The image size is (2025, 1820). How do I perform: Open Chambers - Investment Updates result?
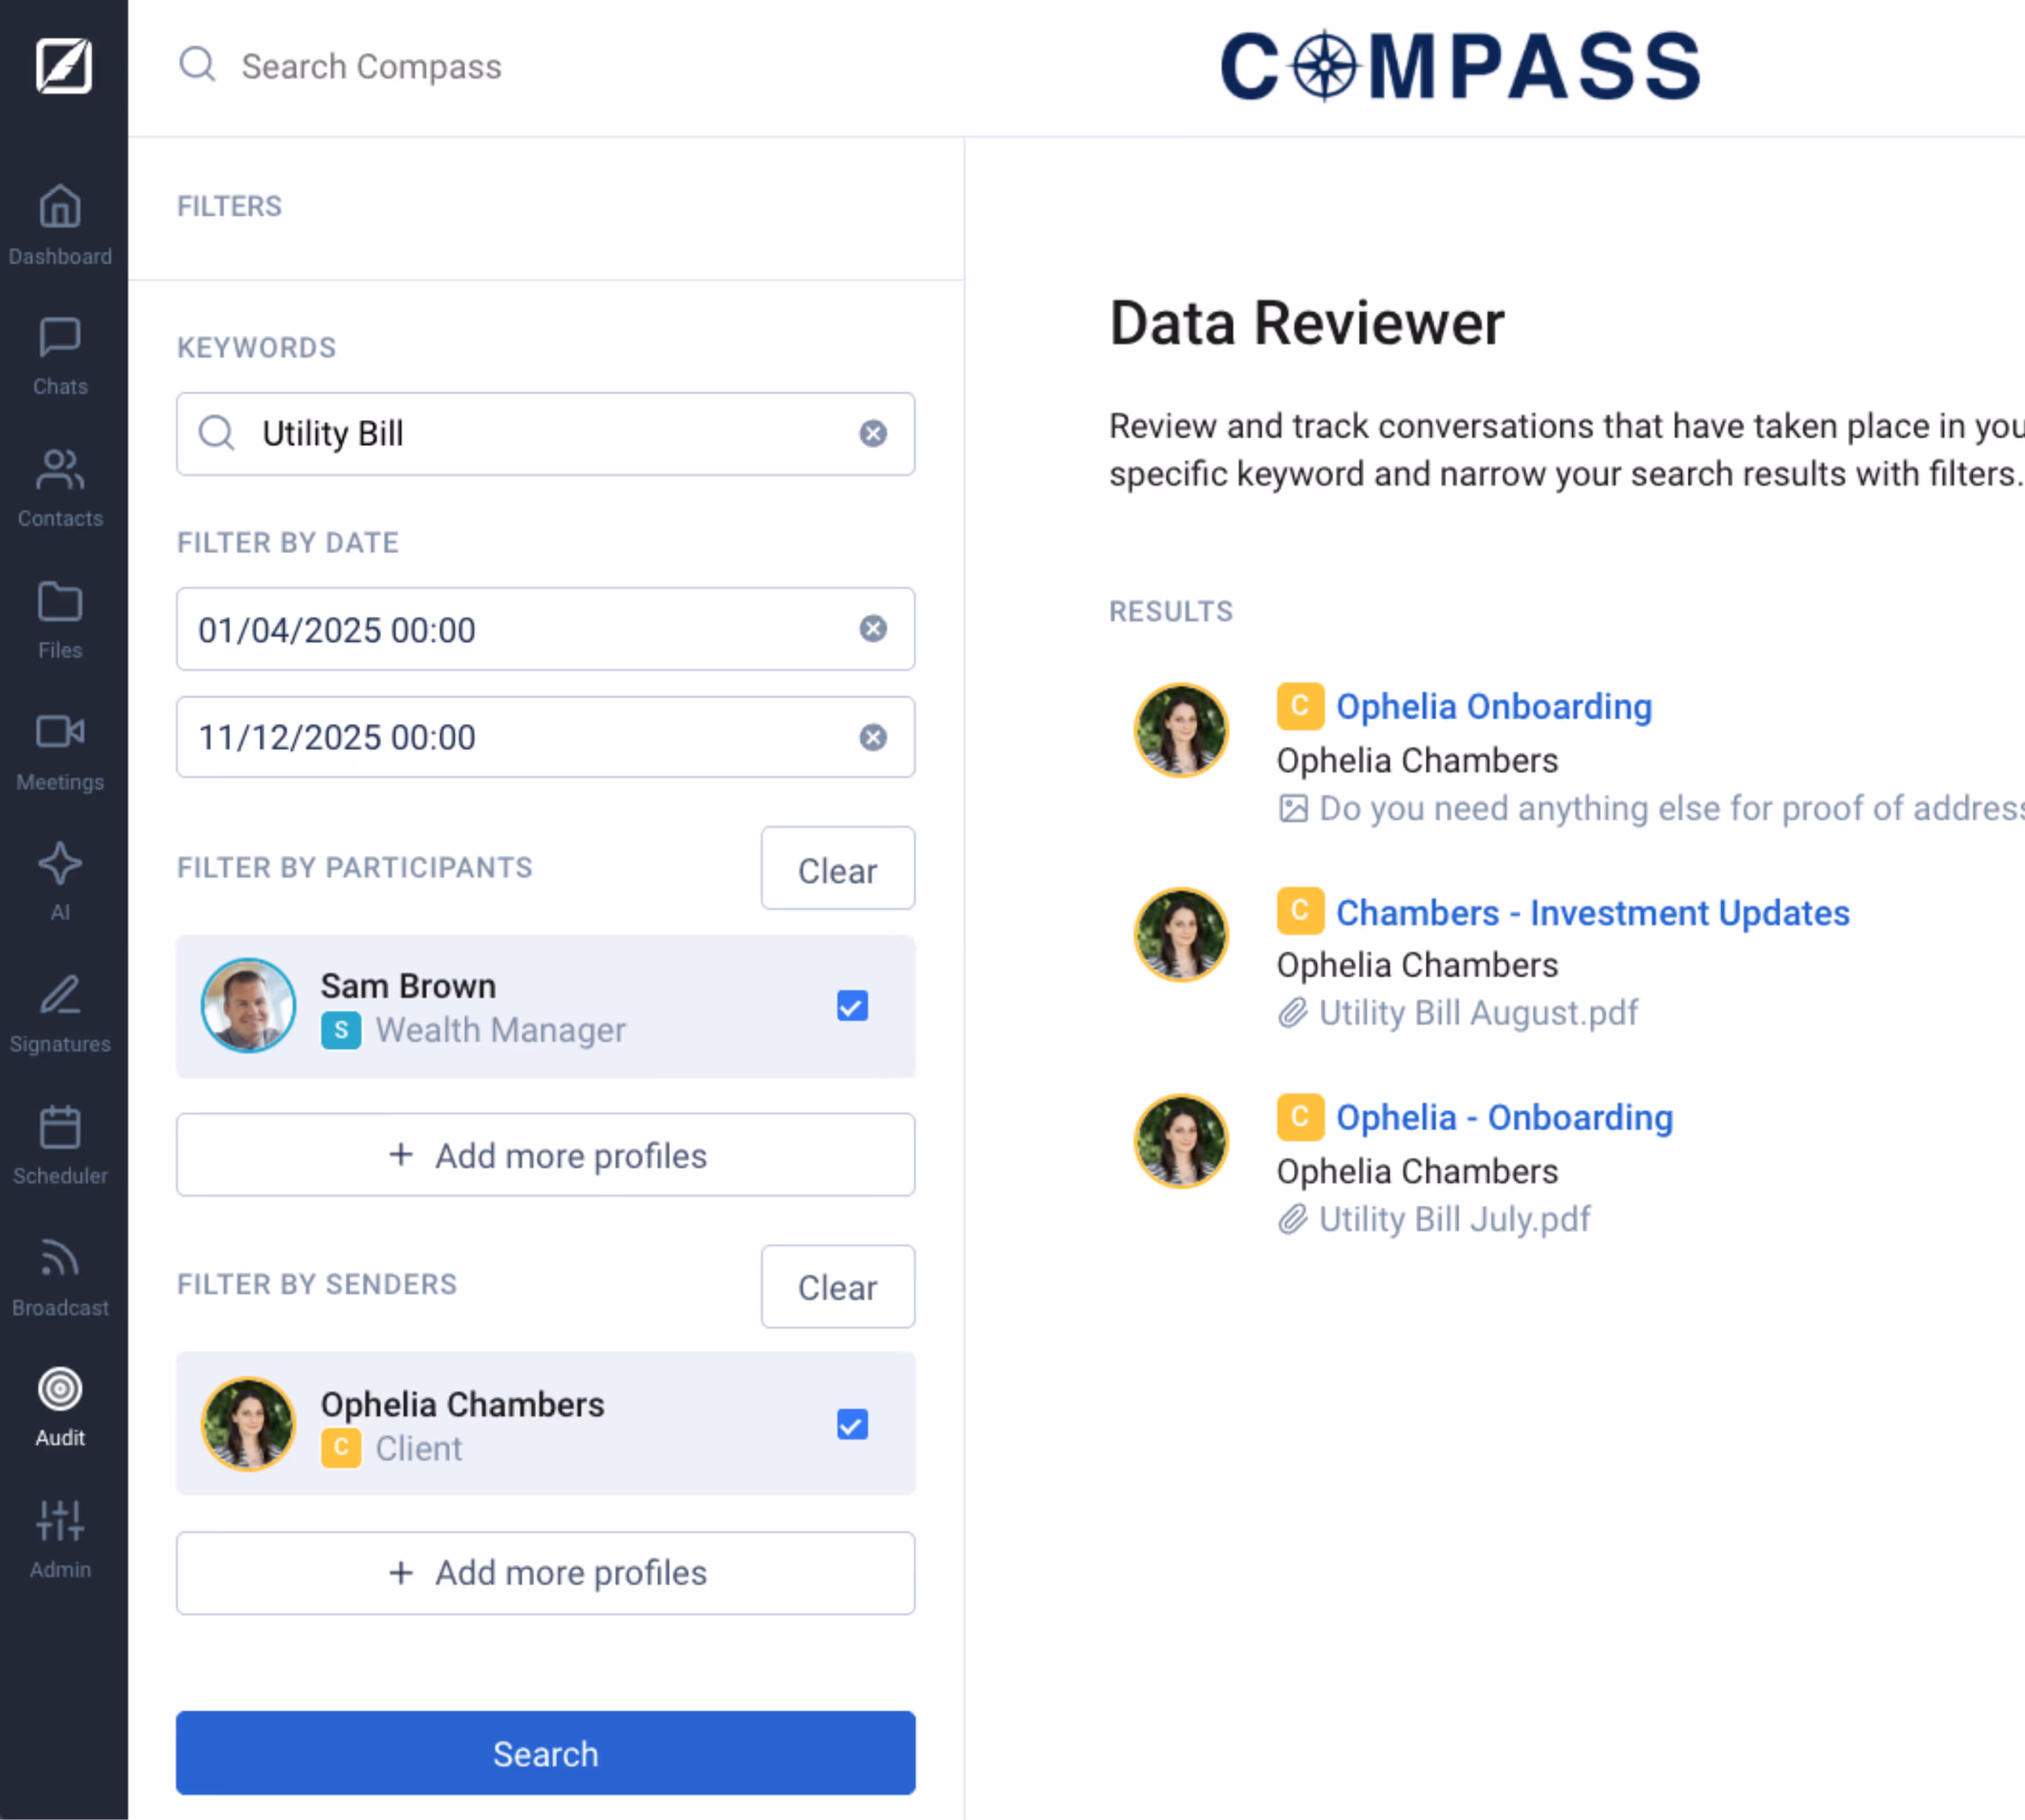1592,913
